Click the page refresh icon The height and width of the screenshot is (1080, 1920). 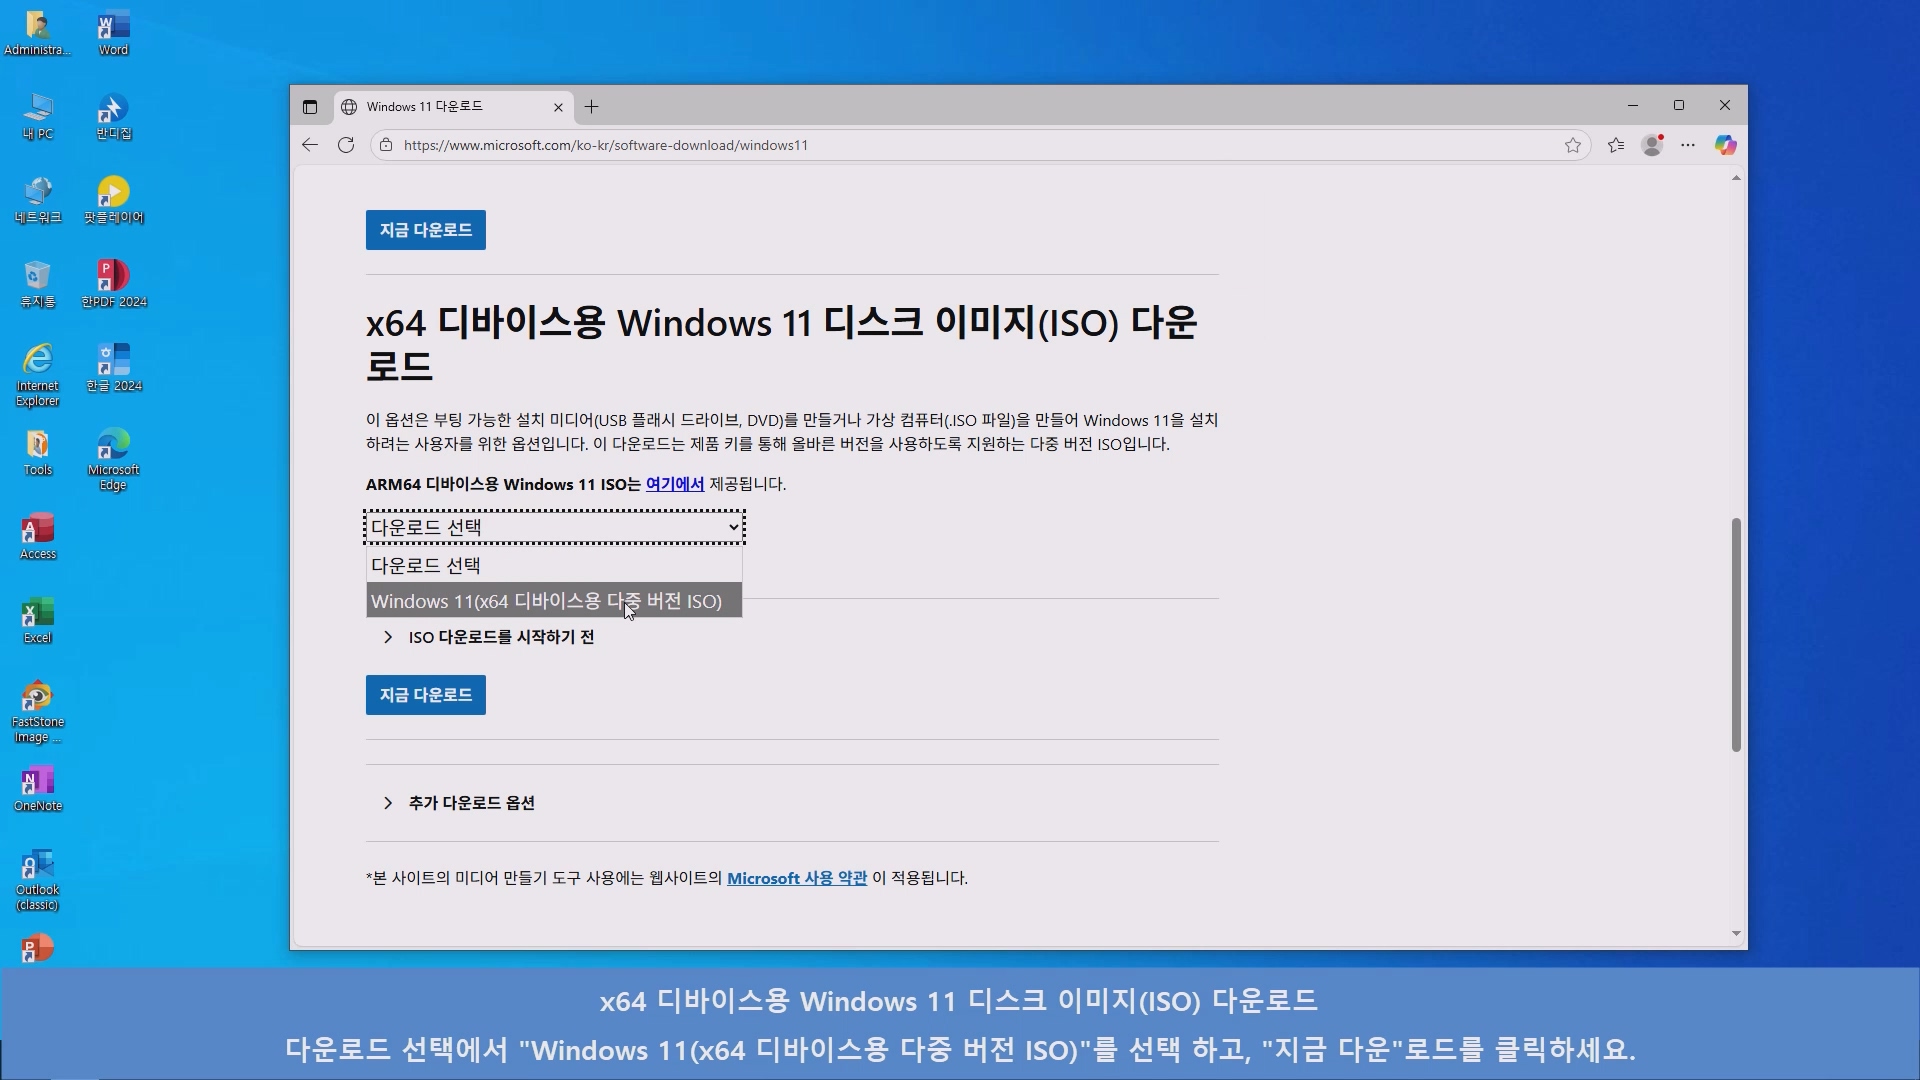point(346,145)
